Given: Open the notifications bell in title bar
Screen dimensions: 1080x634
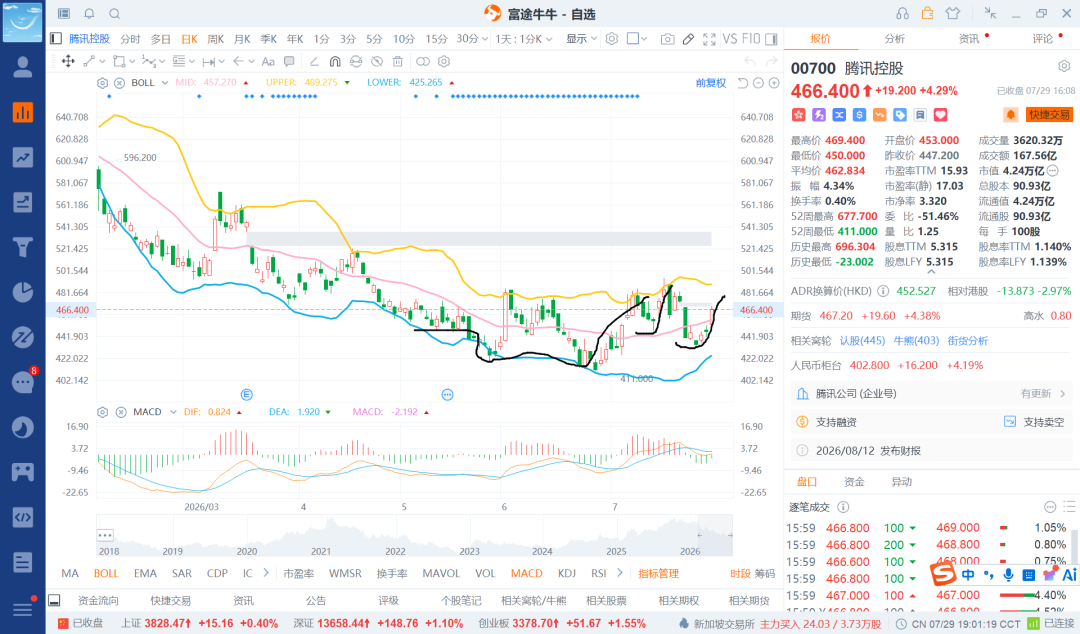Looking at the screenshot, I should pos(90,14).
